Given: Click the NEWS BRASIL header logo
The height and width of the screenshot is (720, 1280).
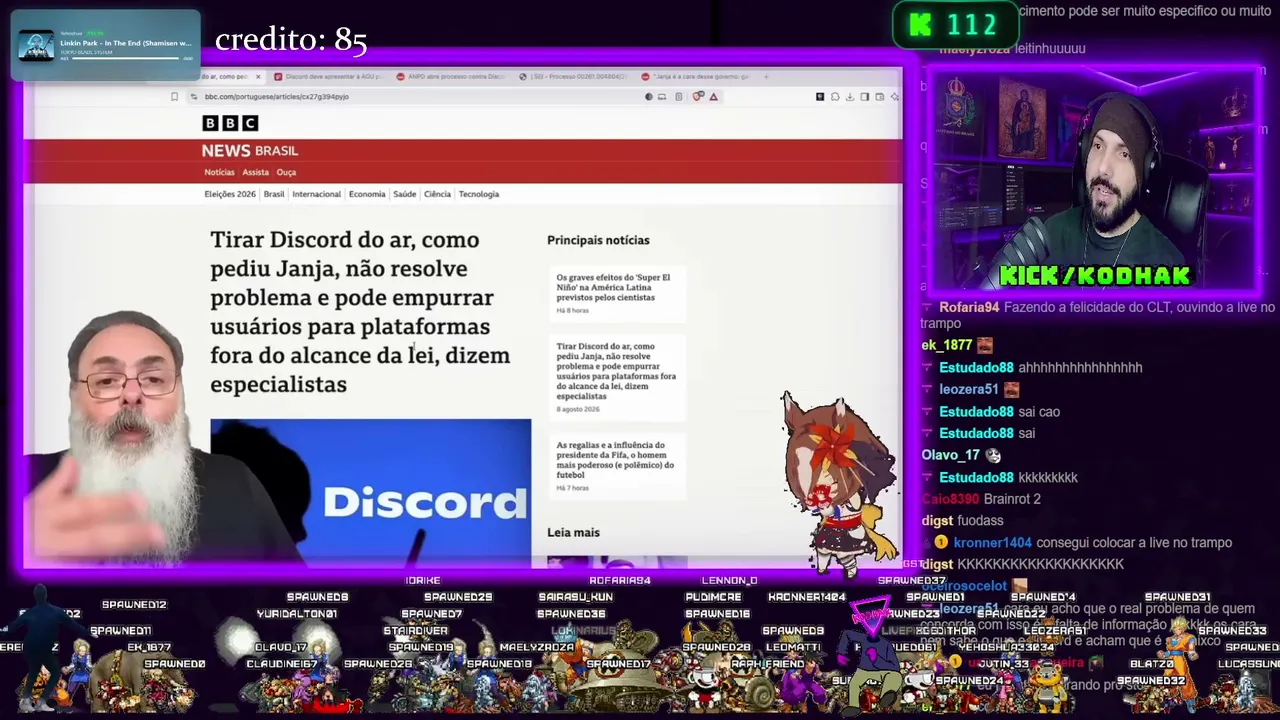Looking at the screenshot, I should 250,150.
